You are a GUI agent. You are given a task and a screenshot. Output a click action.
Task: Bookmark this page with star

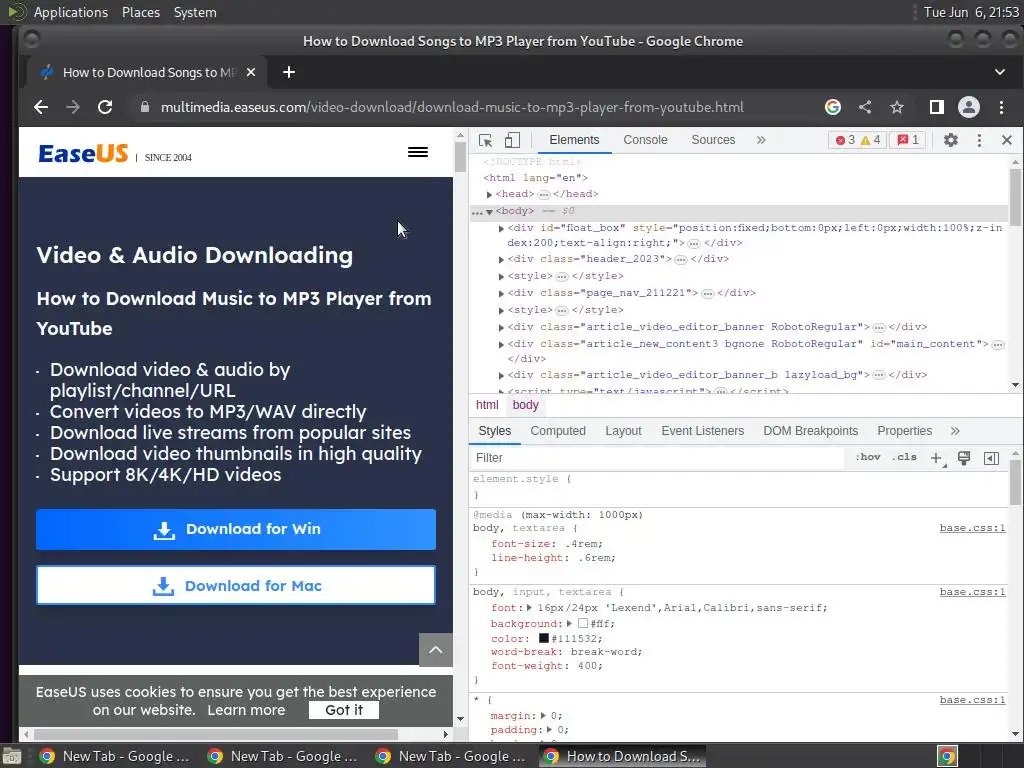coord(897,107)
